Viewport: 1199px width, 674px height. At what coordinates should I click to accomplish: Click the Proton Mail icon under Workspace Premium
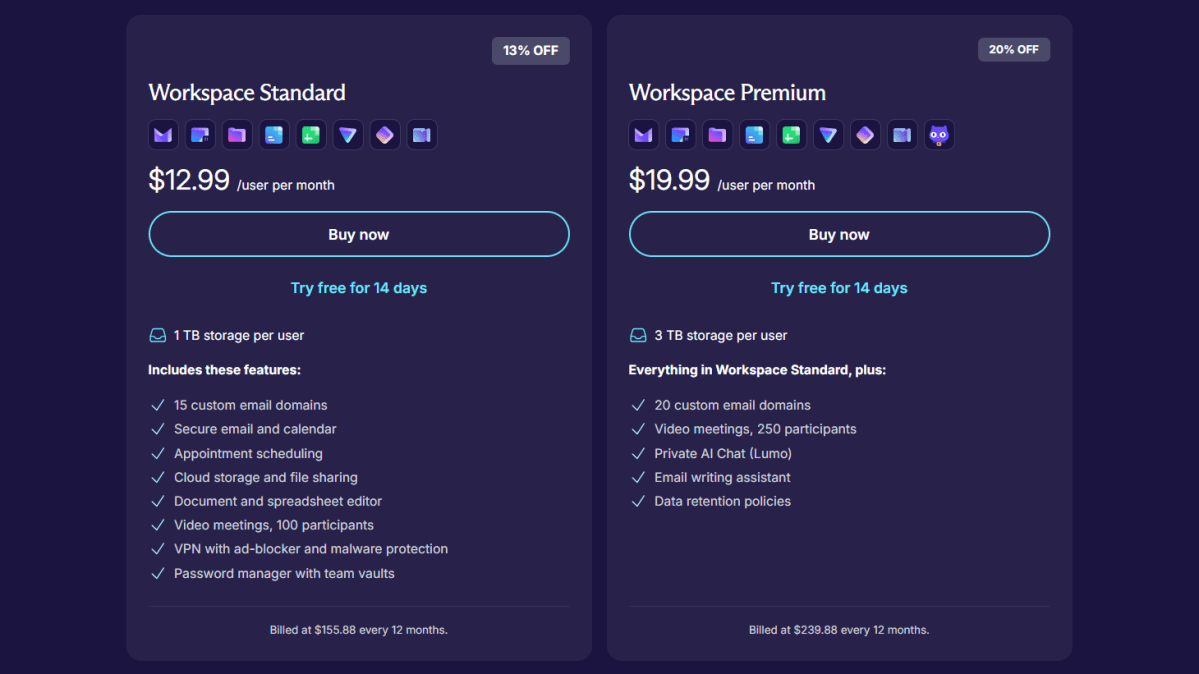point(643,134)
